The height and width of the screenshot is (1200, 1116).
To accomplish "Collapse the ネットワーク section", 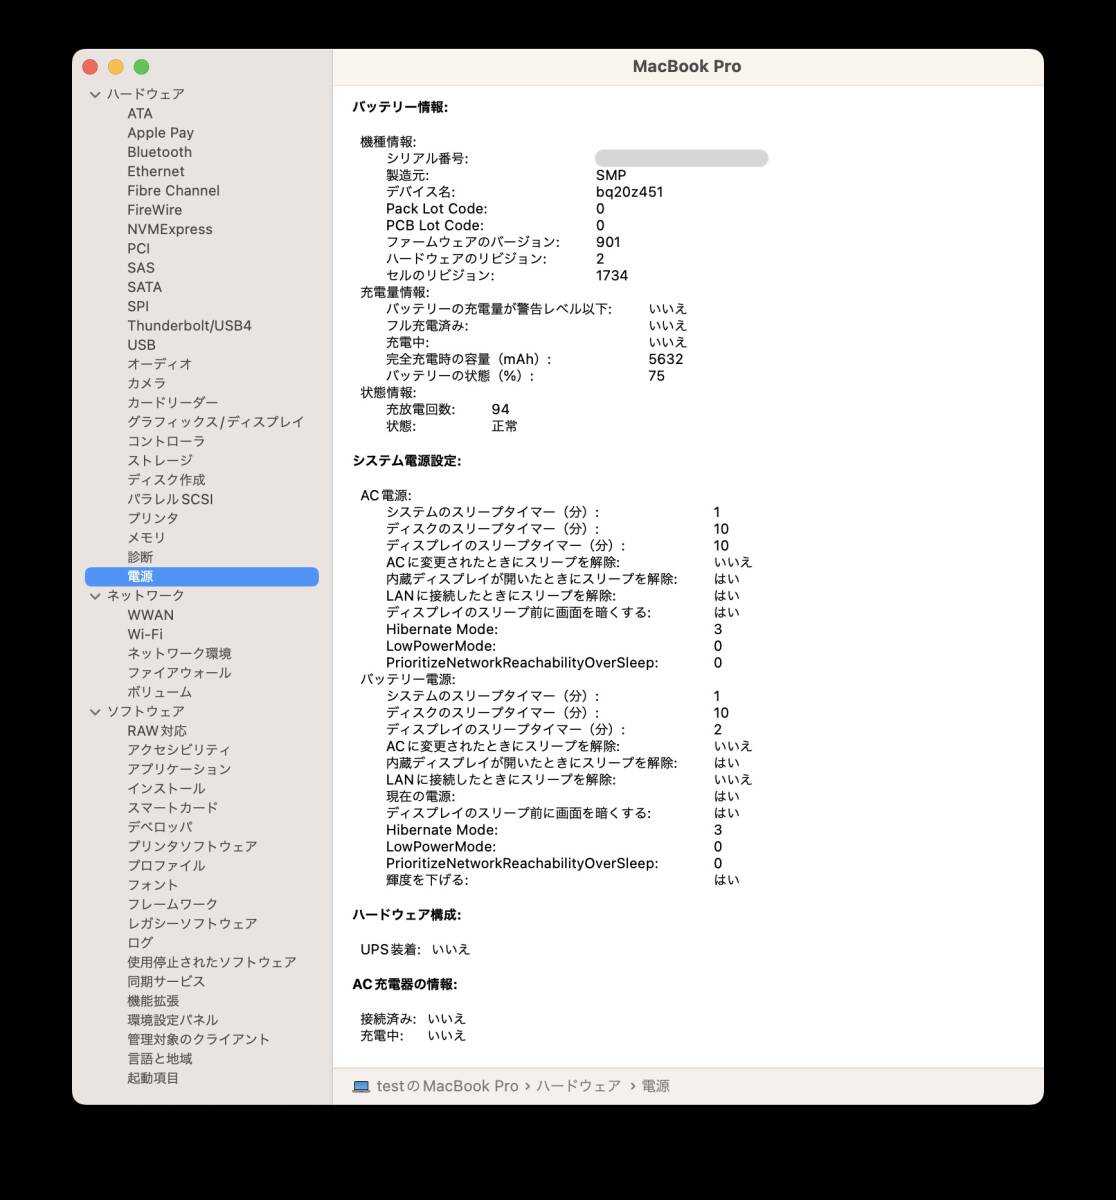I will tap(95, 595).
